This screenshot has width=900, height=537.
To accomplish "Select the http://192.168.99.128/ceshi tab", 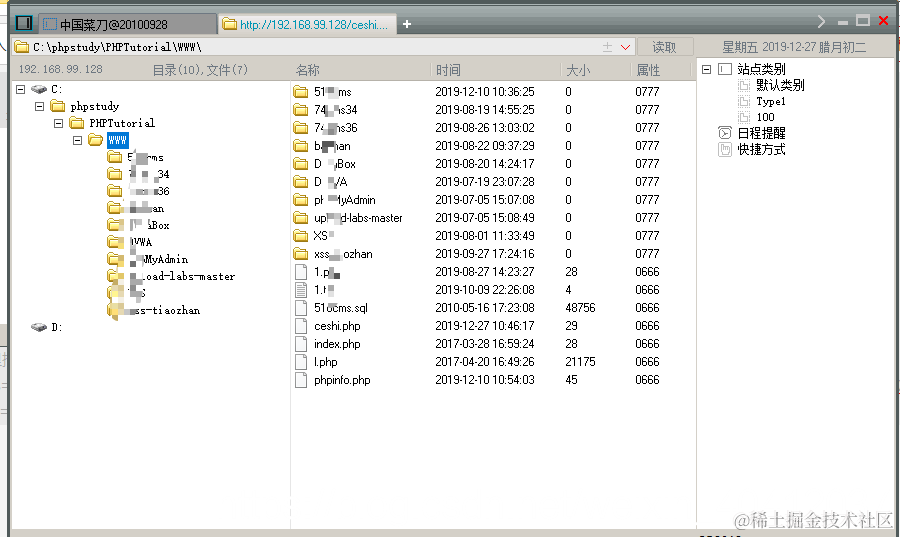I will (x=308, y=25).
